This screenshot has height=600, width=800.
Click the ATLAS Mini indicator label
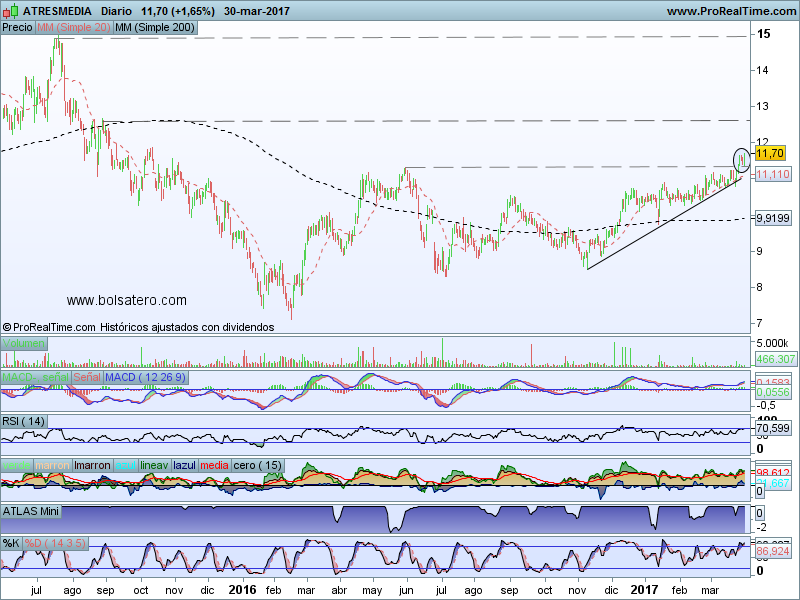34,510
